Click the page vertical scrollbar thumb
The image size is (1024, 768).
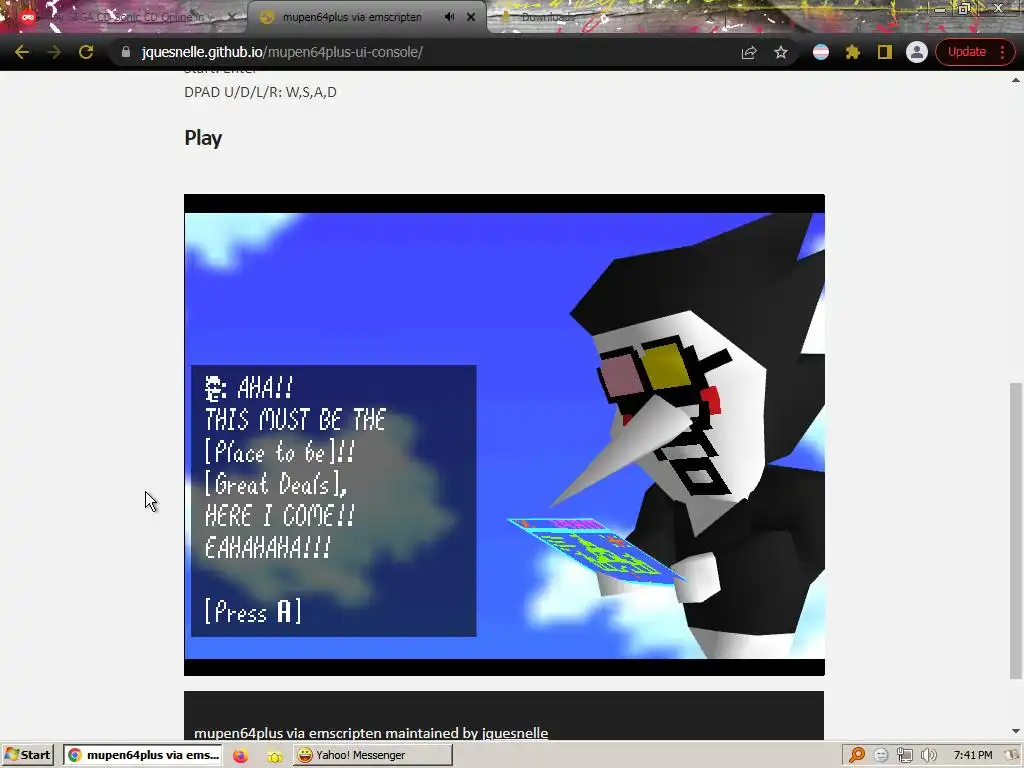[x=1016, y=530]
